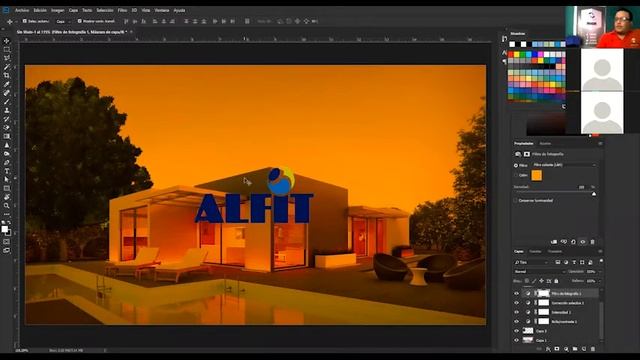Filter layers by pixel type icon

click(558, 262)
